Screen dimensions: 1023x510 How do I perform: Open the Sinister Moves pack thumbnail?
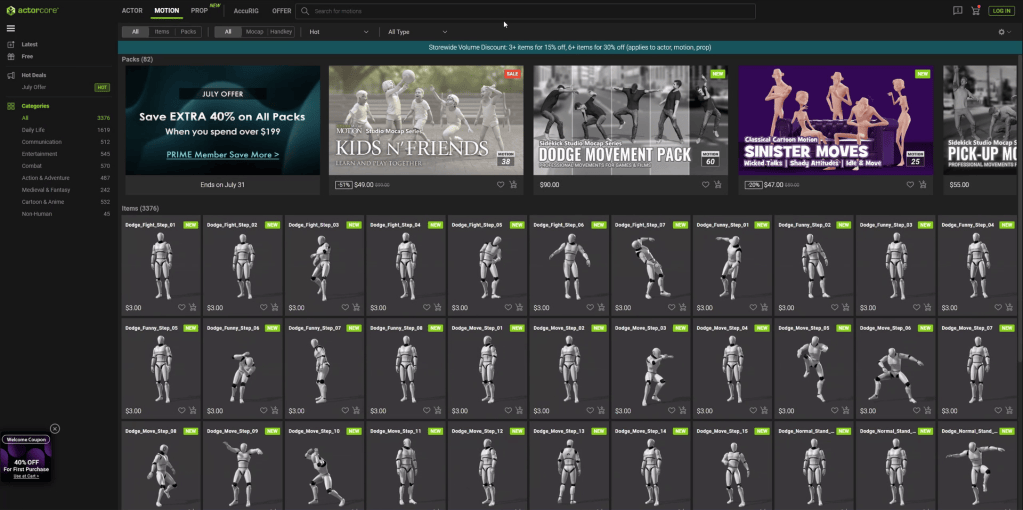pos(836,120)
